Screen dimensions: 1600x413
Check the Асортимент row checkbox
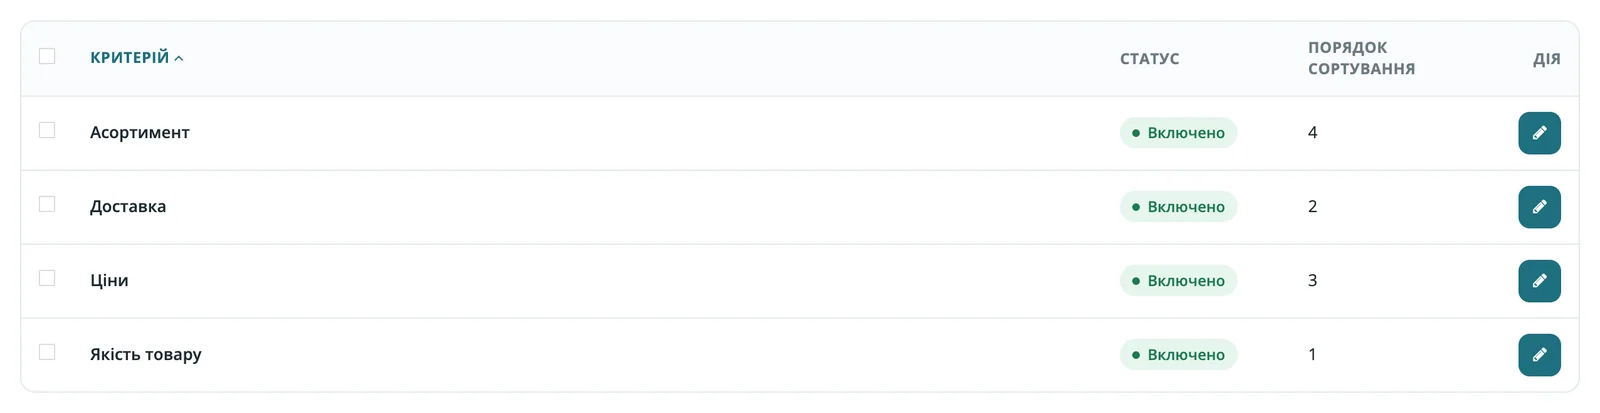47,130
